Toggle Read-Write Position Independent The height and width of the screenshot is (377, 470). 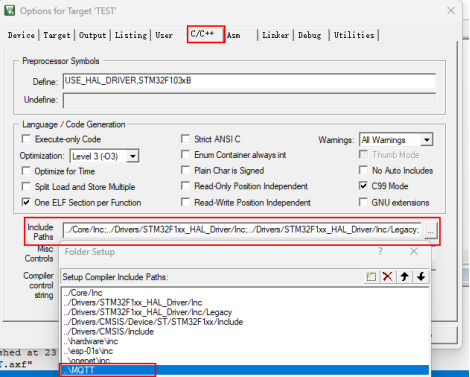coord(185,202)
